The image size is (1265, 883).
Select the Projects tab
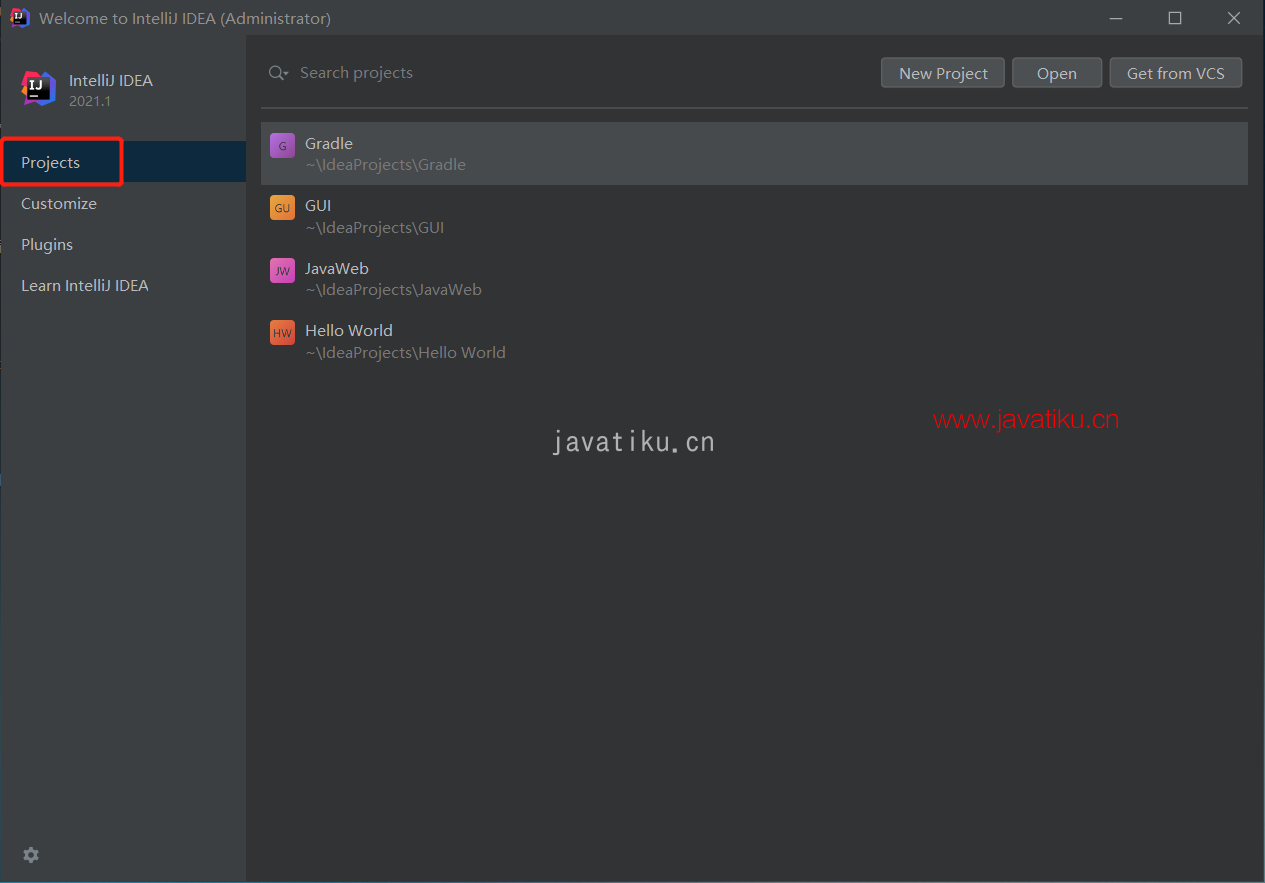pyautogui.click(x=123, y=162)
